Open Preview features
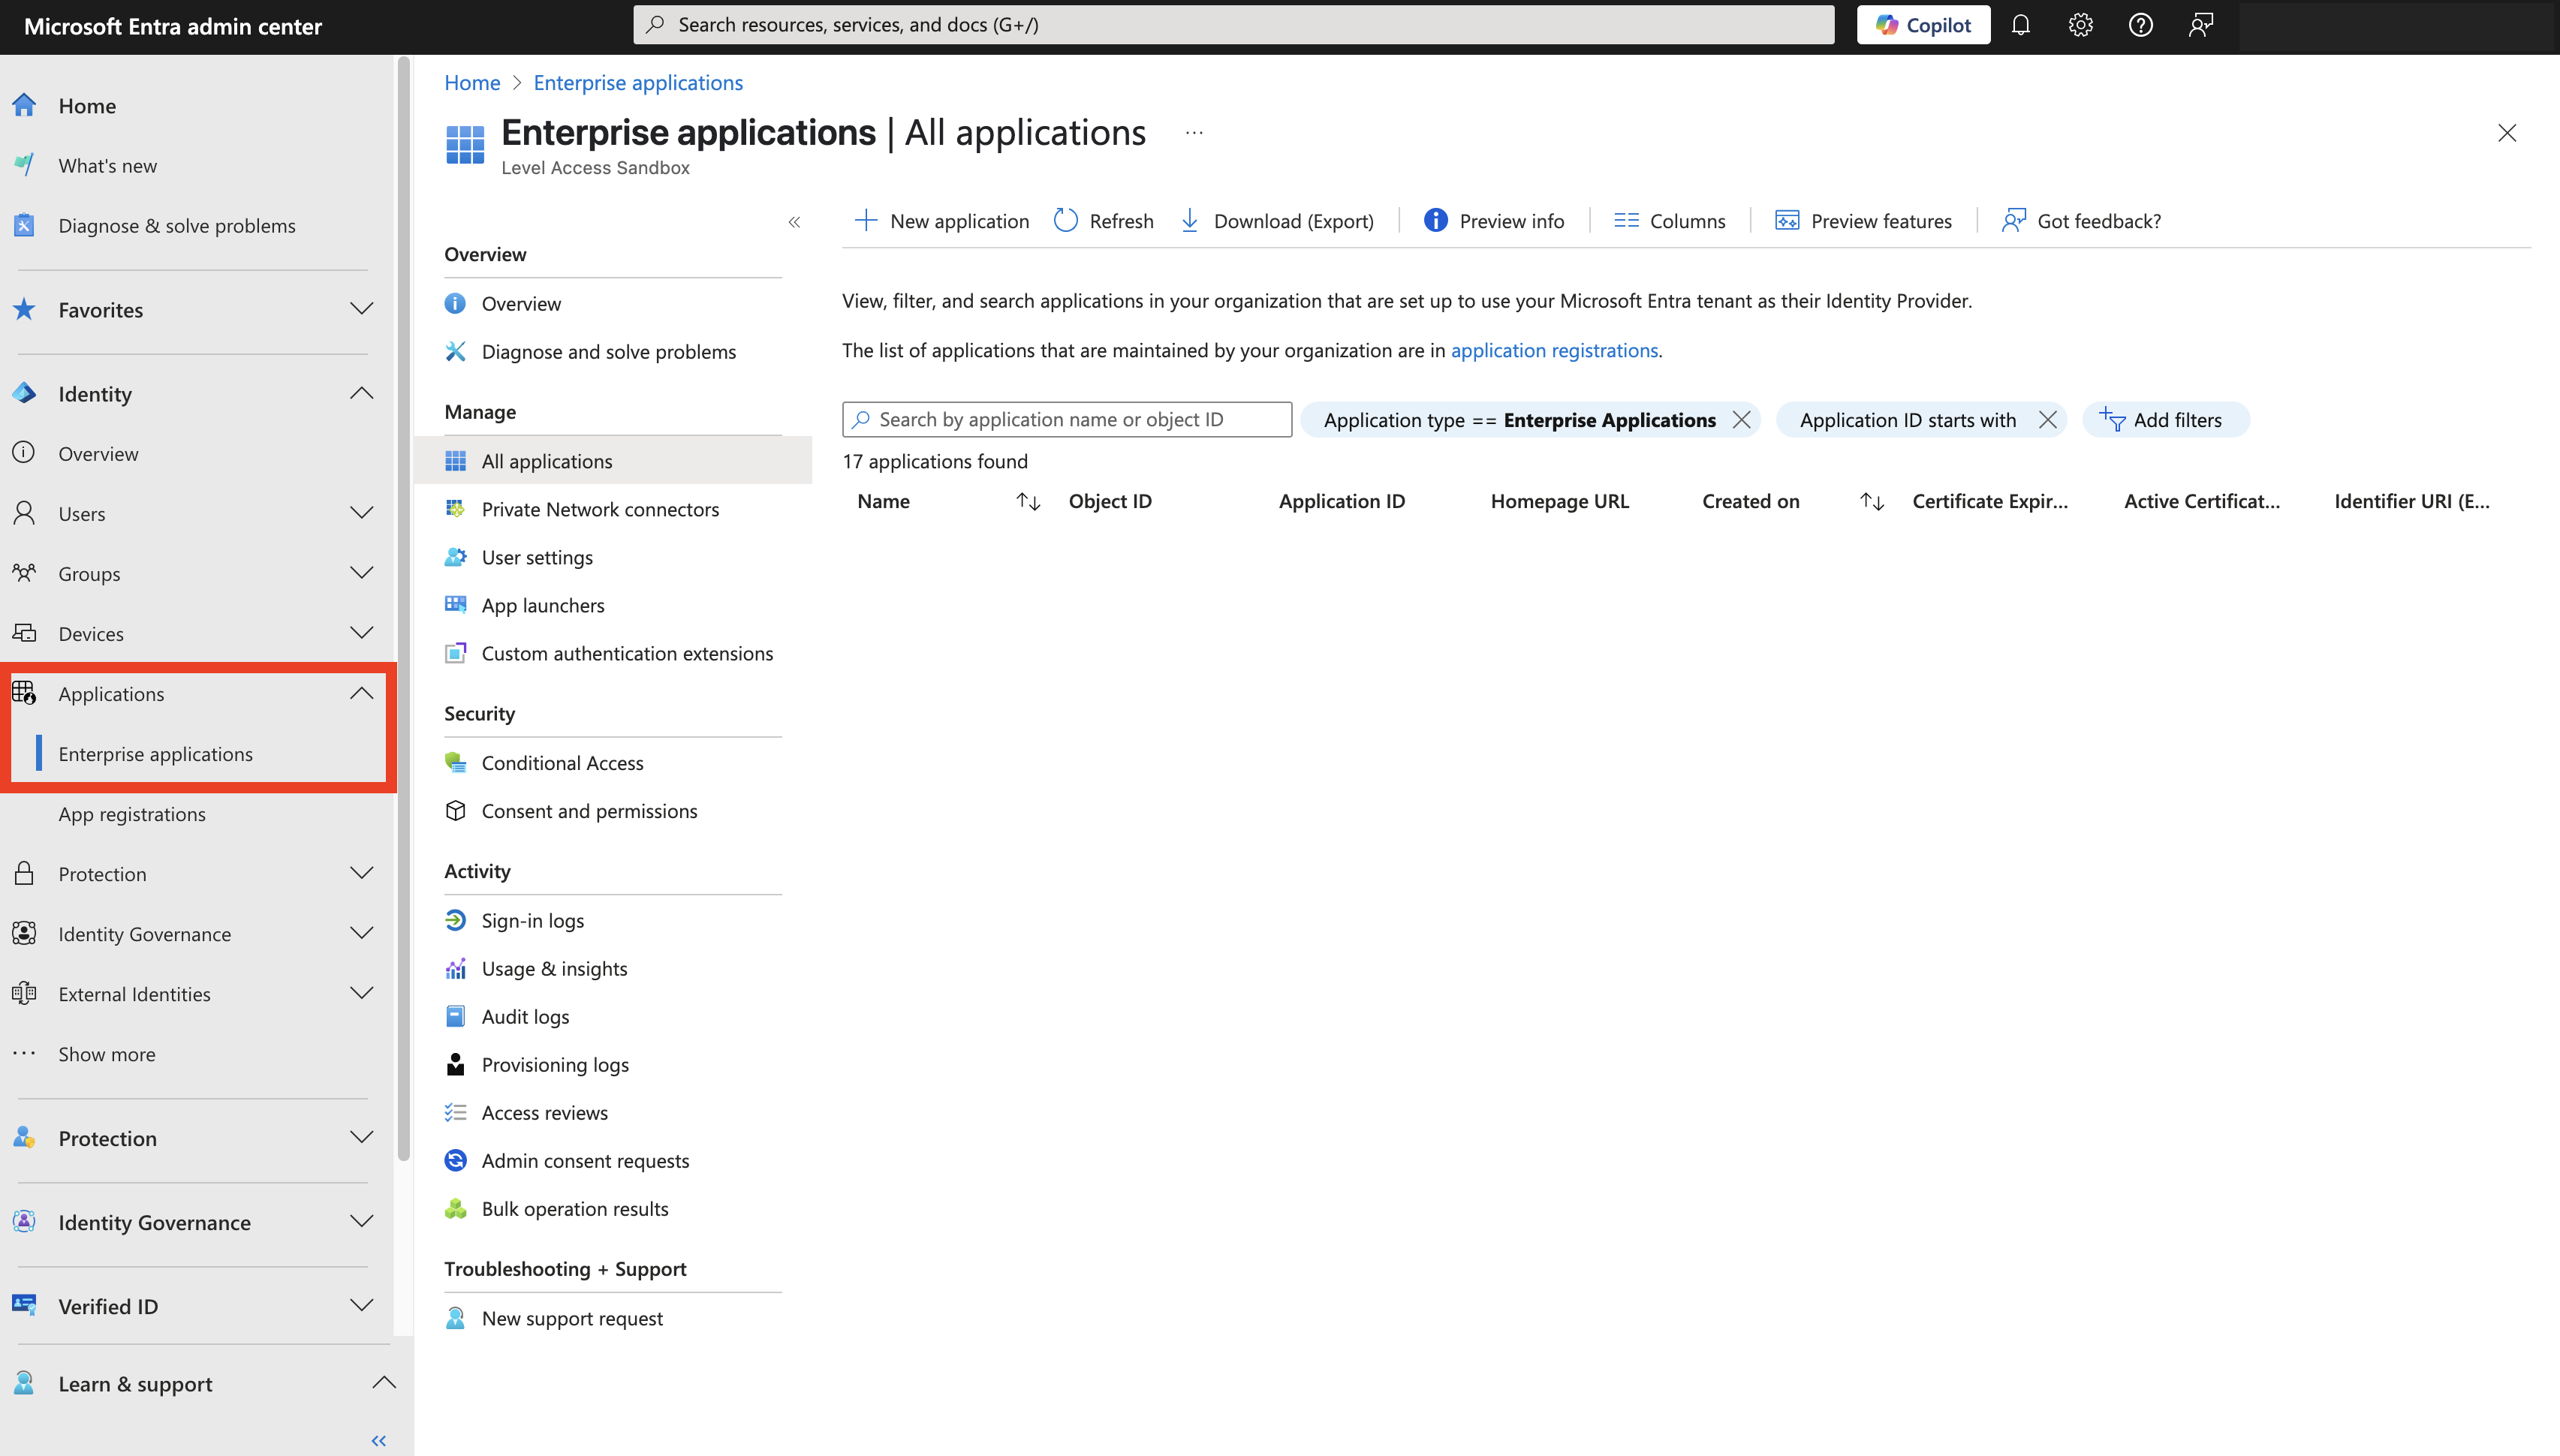2560x1456 pixels. tap(1863, 220)
